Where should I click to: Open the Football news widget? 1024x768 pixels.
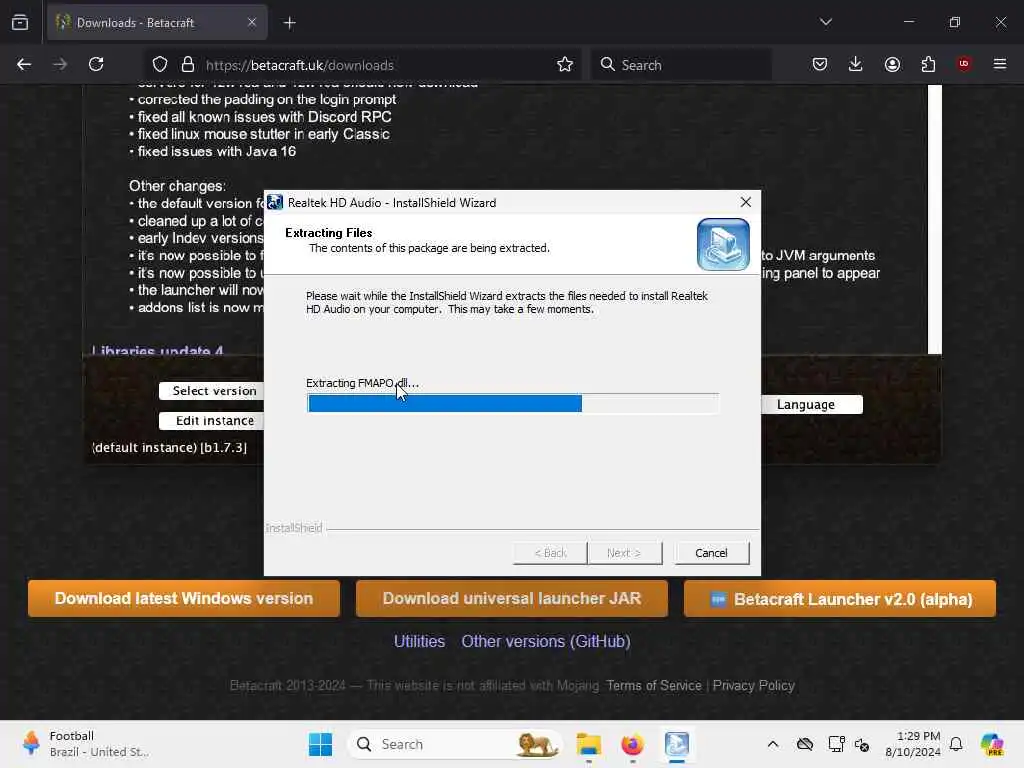[x=86, y=744]
